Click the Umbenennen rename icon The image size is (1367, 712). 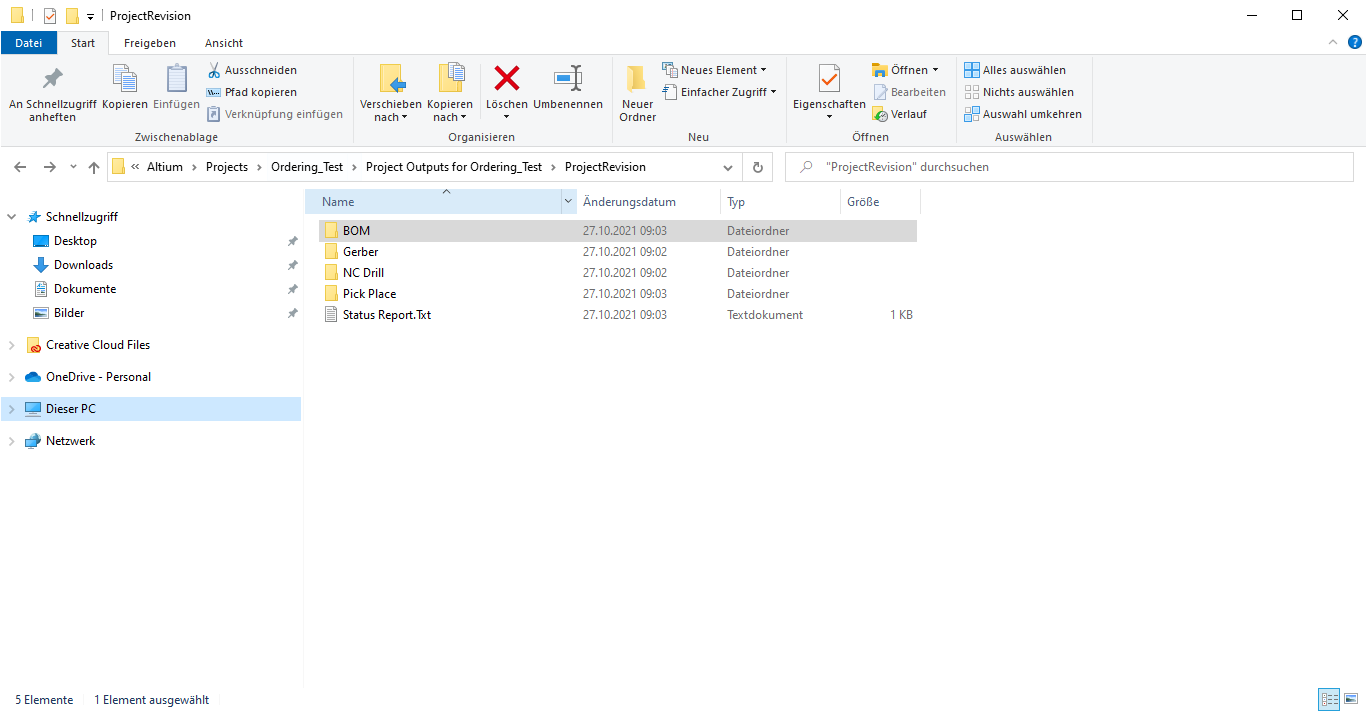tap(568, 78)
